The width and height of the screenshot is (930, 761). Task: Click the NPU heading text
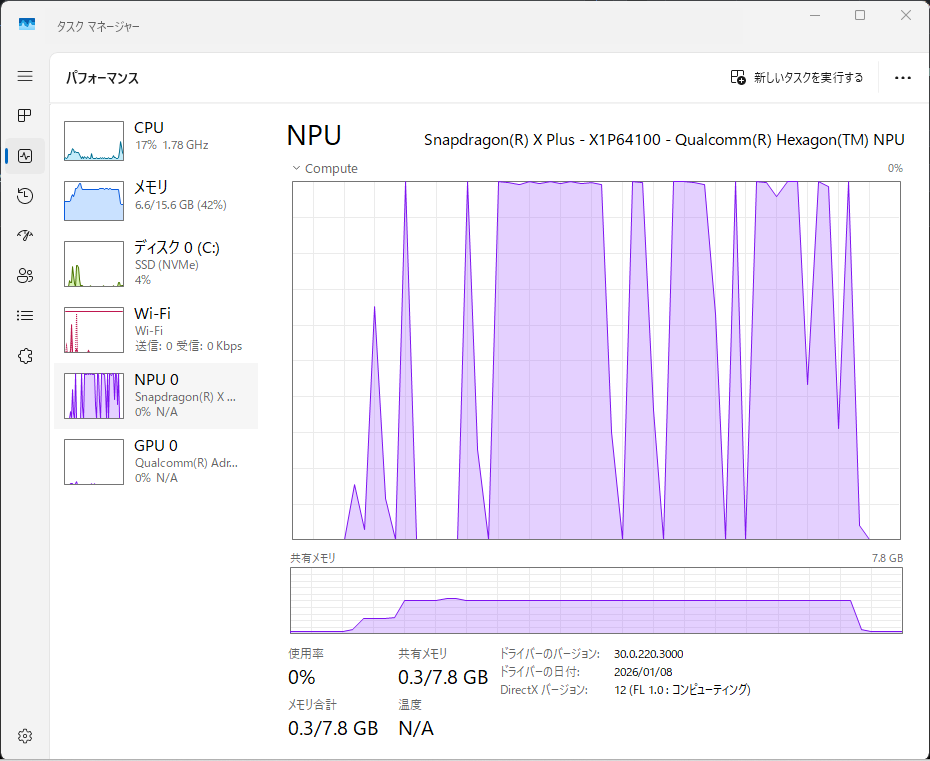point(314,136)
